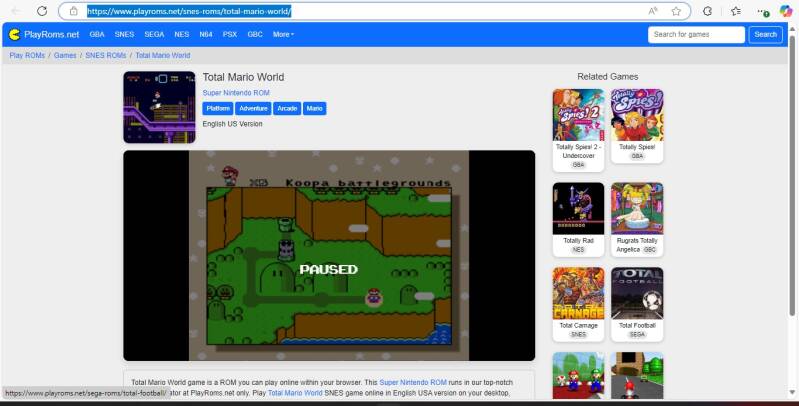Open the browser settings and more menu
Screen dimensions: 799x406
pos(763,11)
